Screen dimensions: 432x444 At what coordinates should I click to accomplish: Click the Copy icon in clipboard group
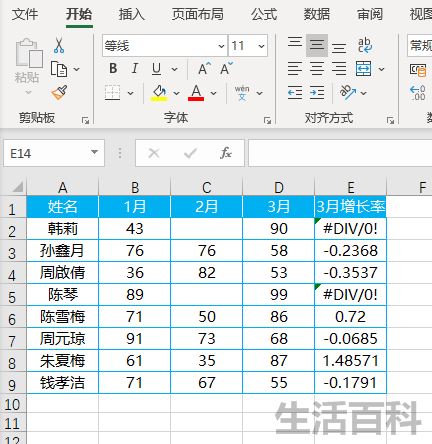pos(59,69)
